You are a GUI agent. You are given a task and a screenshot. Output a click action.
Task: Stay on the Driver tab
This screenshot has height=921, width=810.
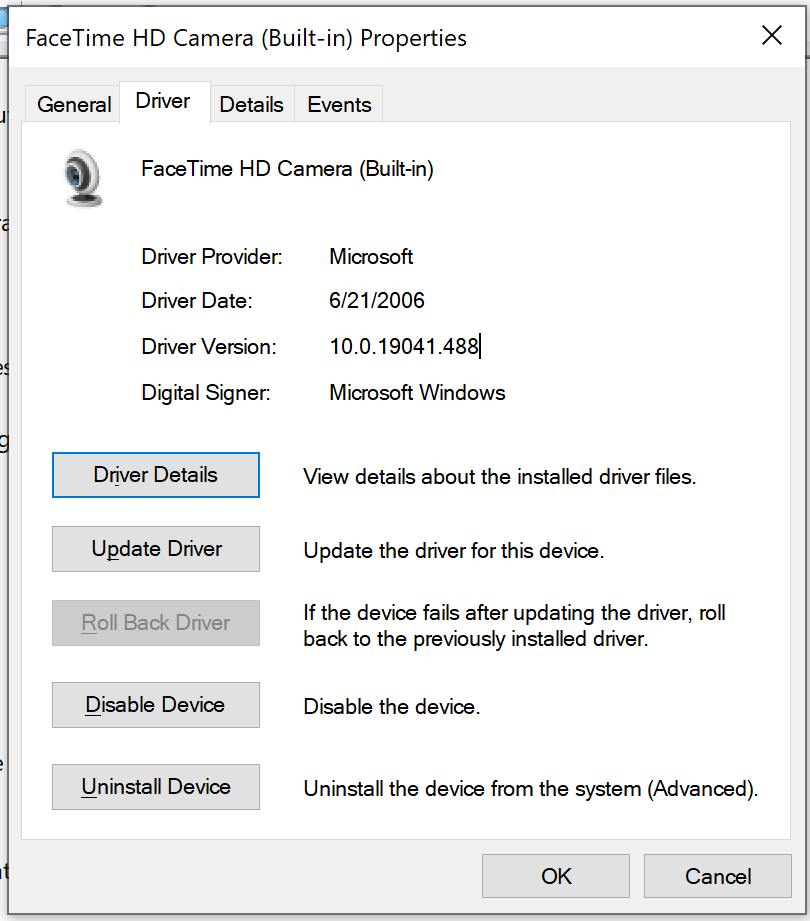tap(163, 100)
